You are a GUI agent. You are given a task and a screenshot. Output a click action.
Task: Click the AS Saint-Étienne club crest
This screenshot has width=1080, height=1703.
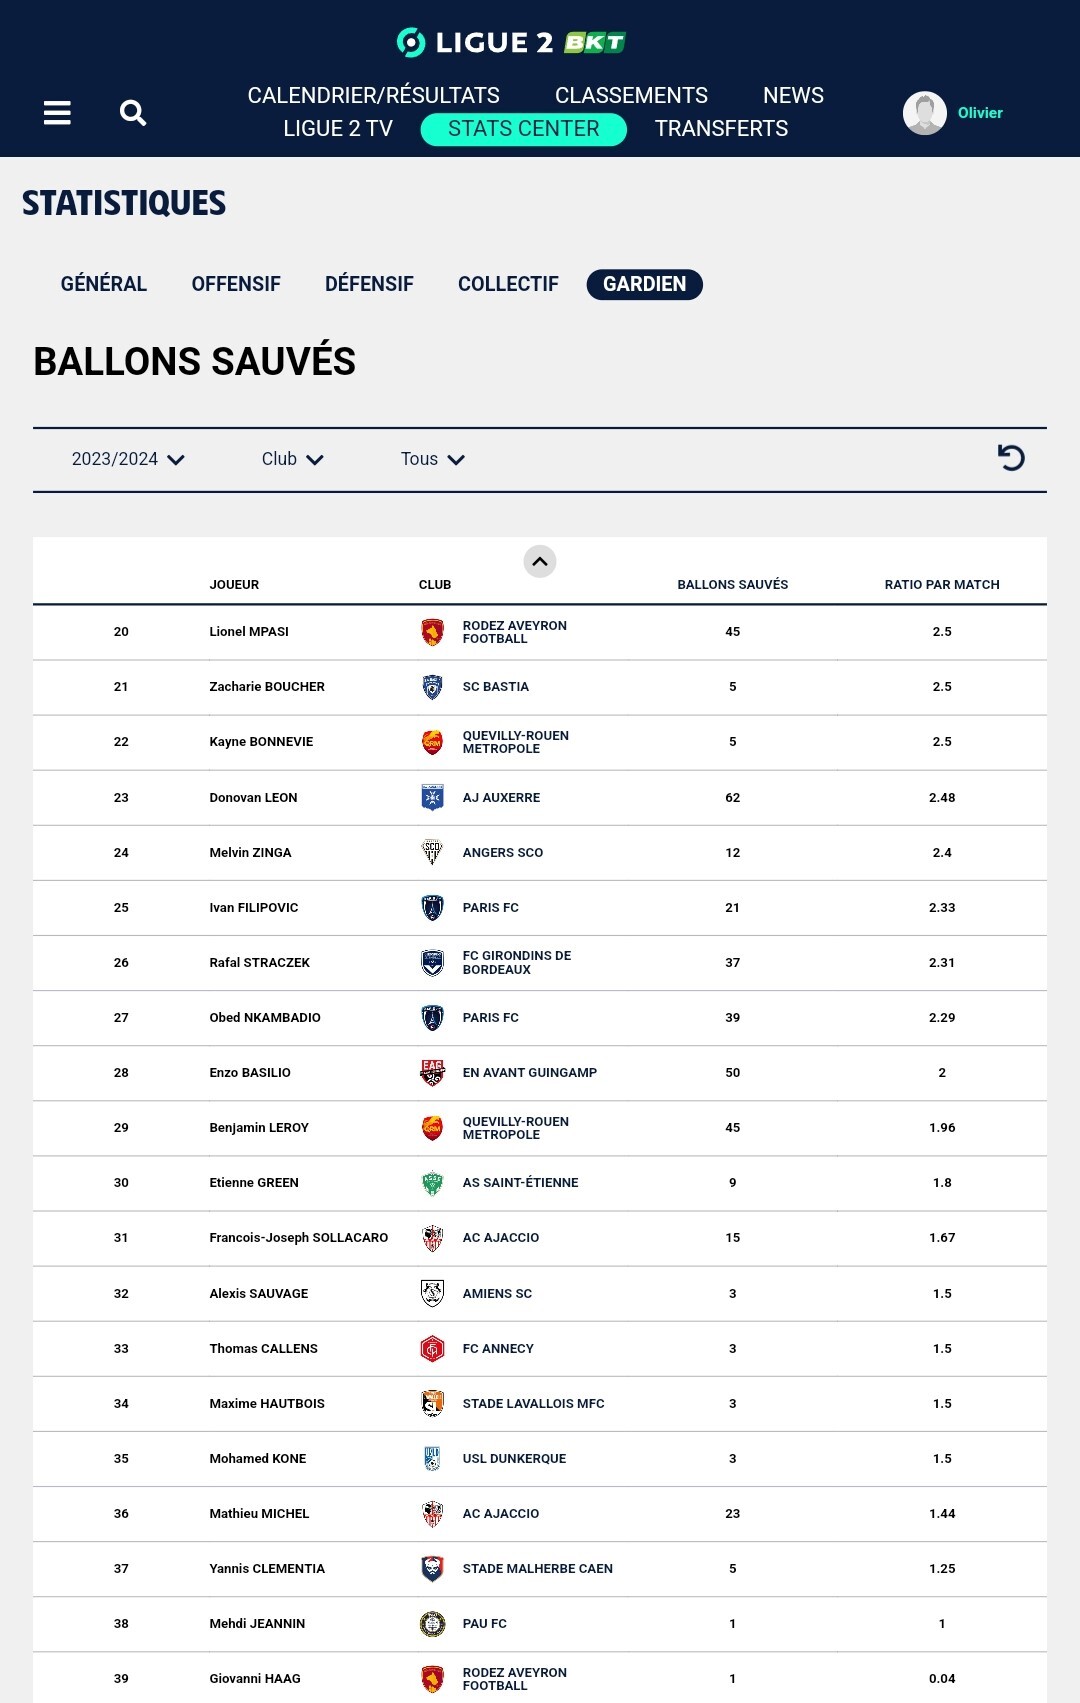pos(432,1183)
